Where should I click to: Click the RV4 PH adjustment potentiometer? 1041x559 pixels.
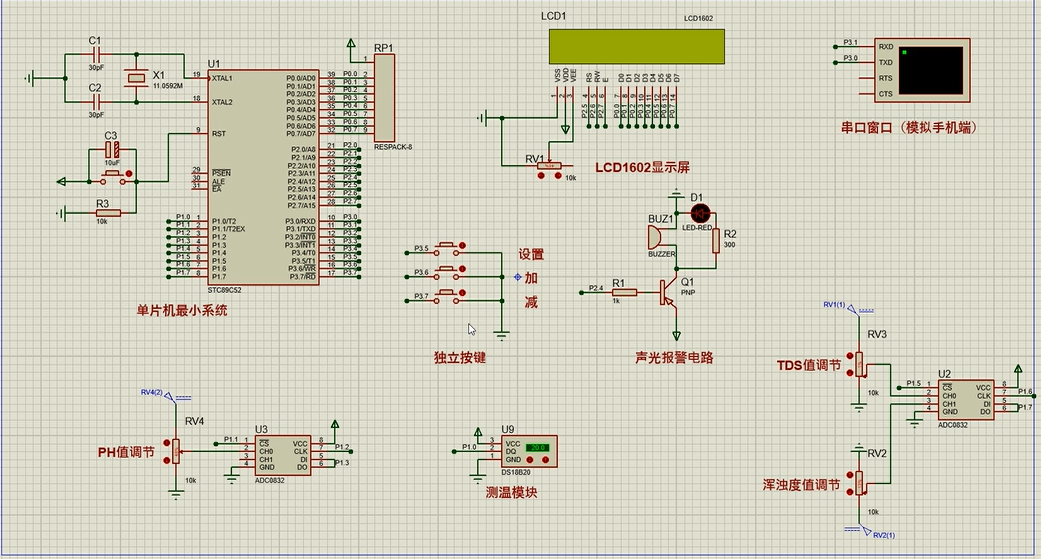(176, 451)
